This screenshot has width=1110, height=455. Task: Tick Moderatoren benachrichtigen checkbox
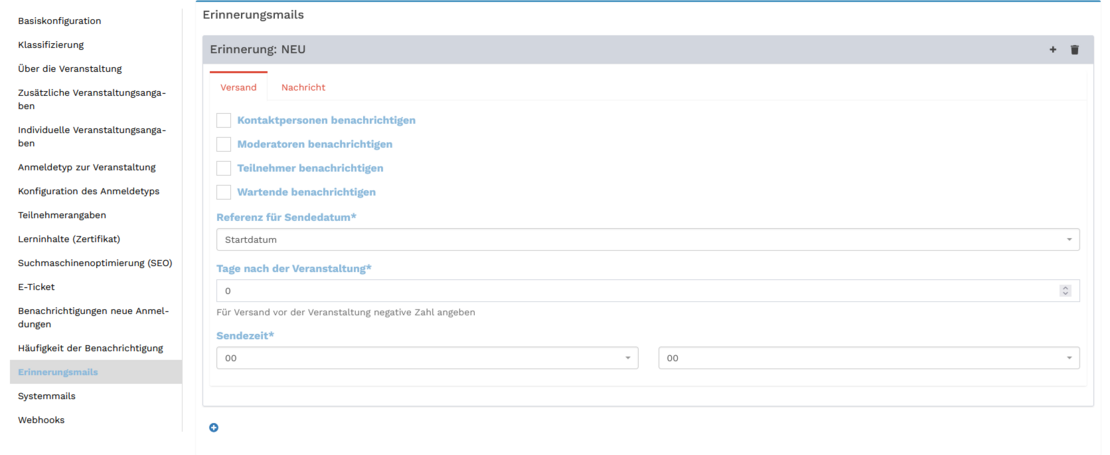[x=224, y=144]
